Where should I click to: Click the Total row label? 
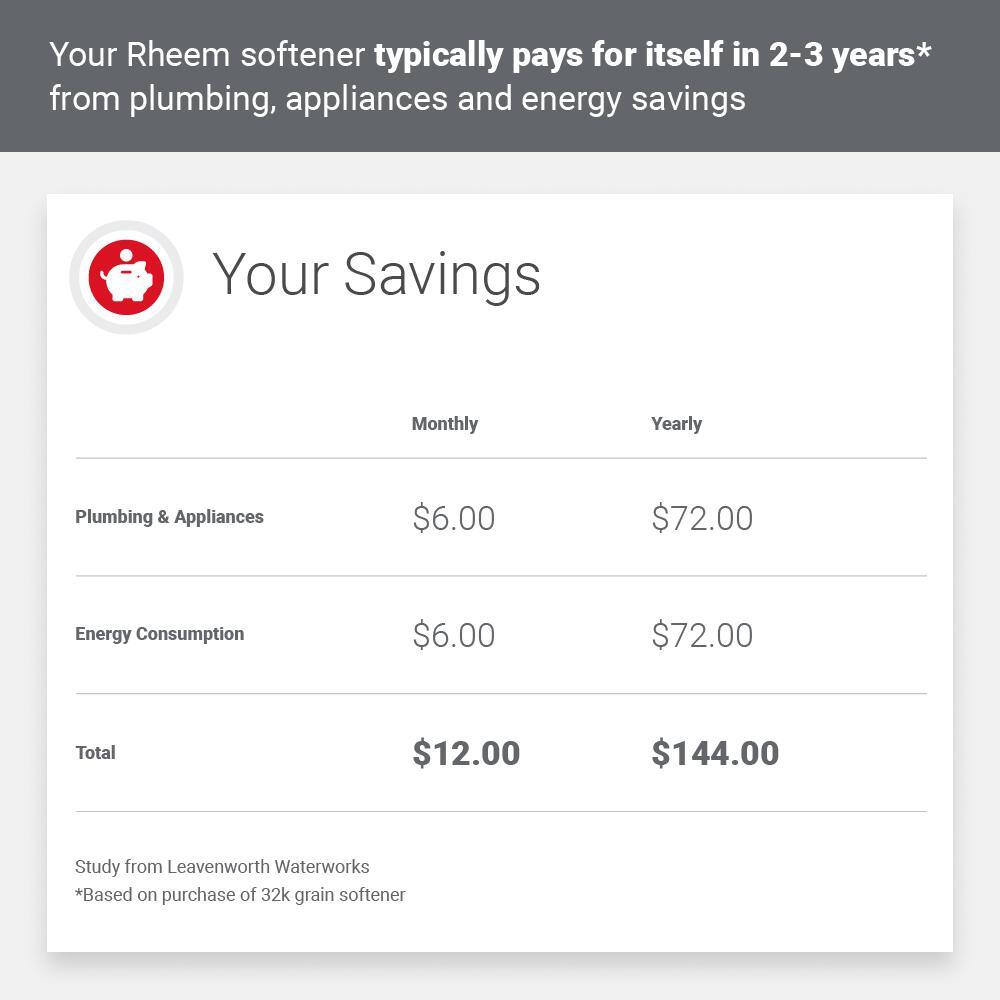[95, 753]
